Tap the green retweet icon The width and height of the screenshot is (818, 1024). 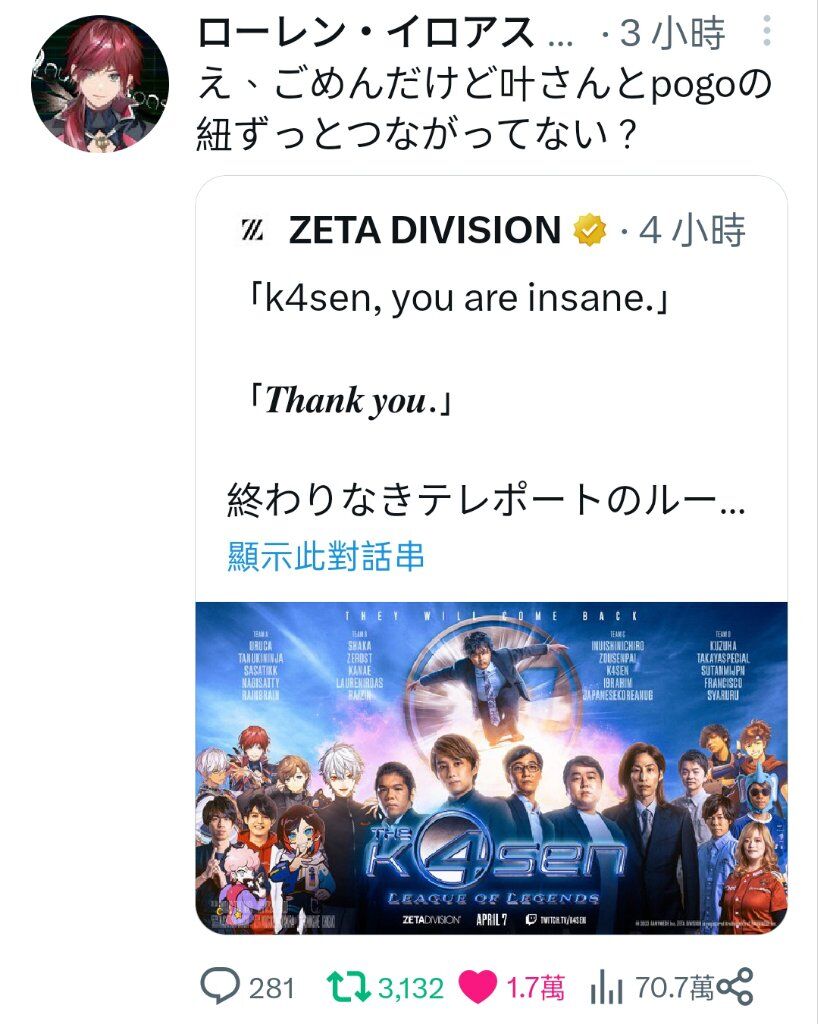pyautogui.click(x=349, y=986)
